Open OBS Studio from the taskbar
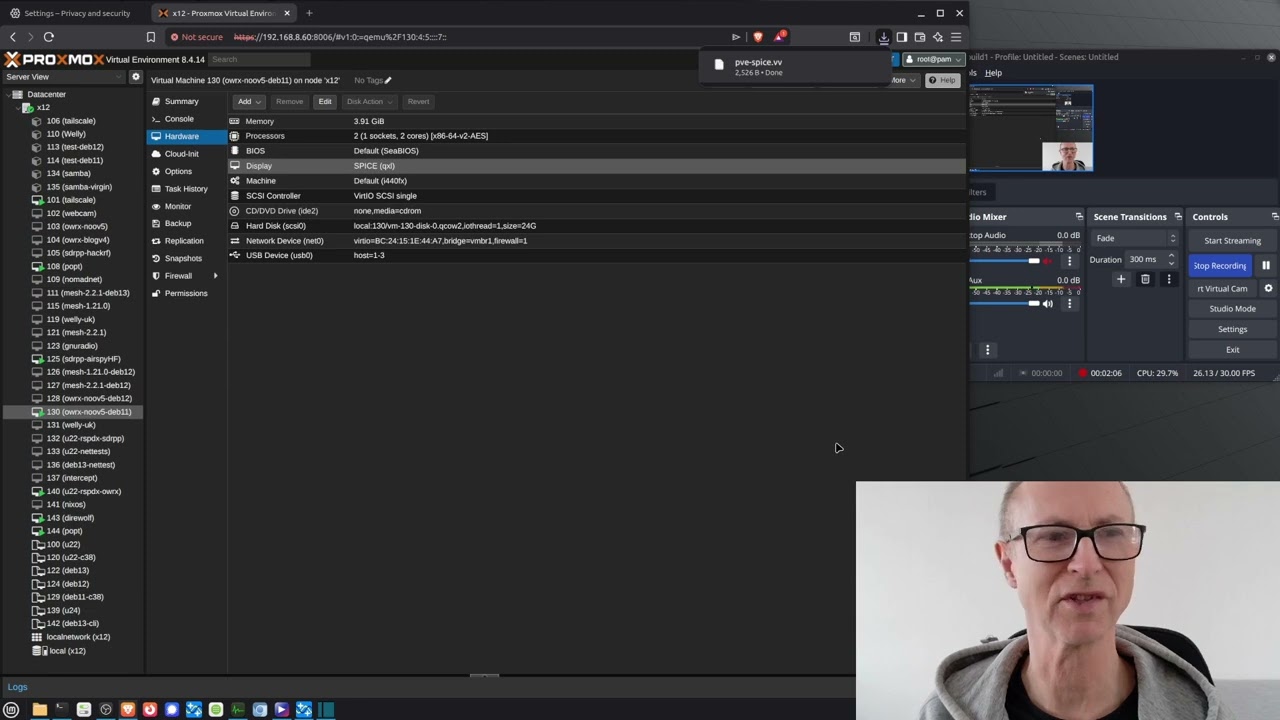This screenshot has height=720, width=1280. tap(106, 710)
